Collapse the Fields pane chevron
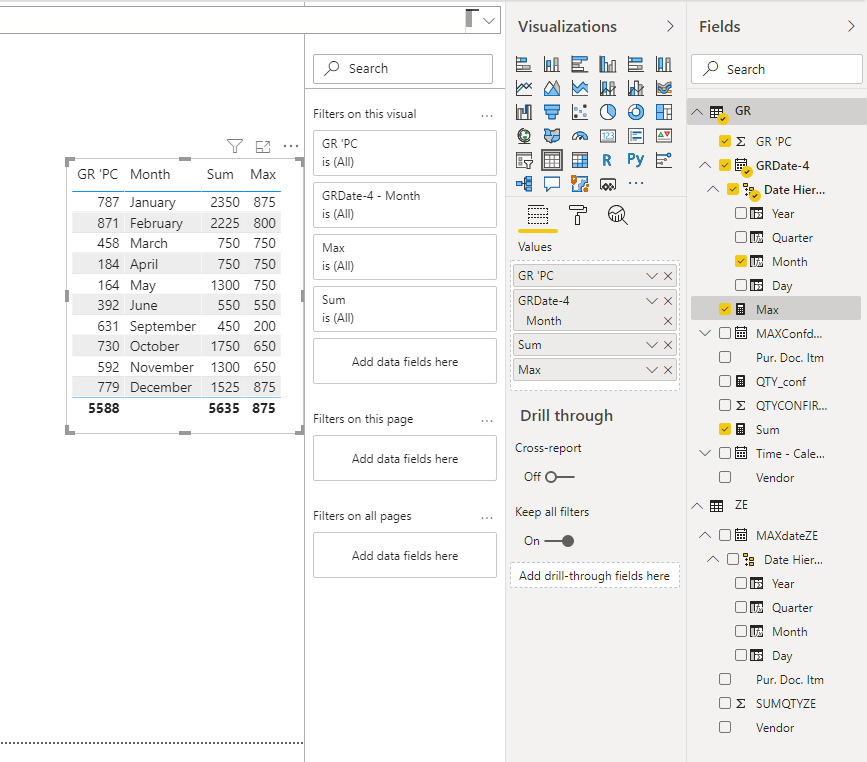Image resolution: width=867 pixels, height=762 pixels. (851, 27)
